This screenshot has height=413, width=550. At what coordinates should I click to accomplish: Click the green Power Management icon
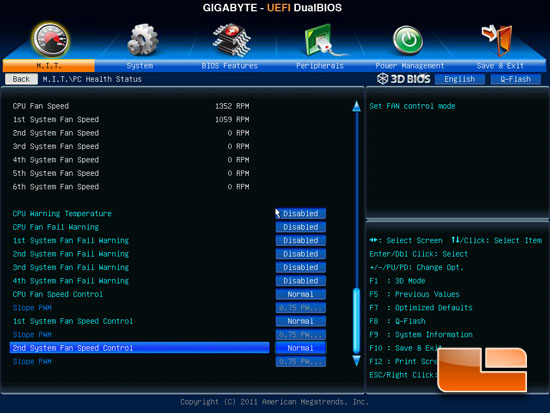tap(408, 40)
